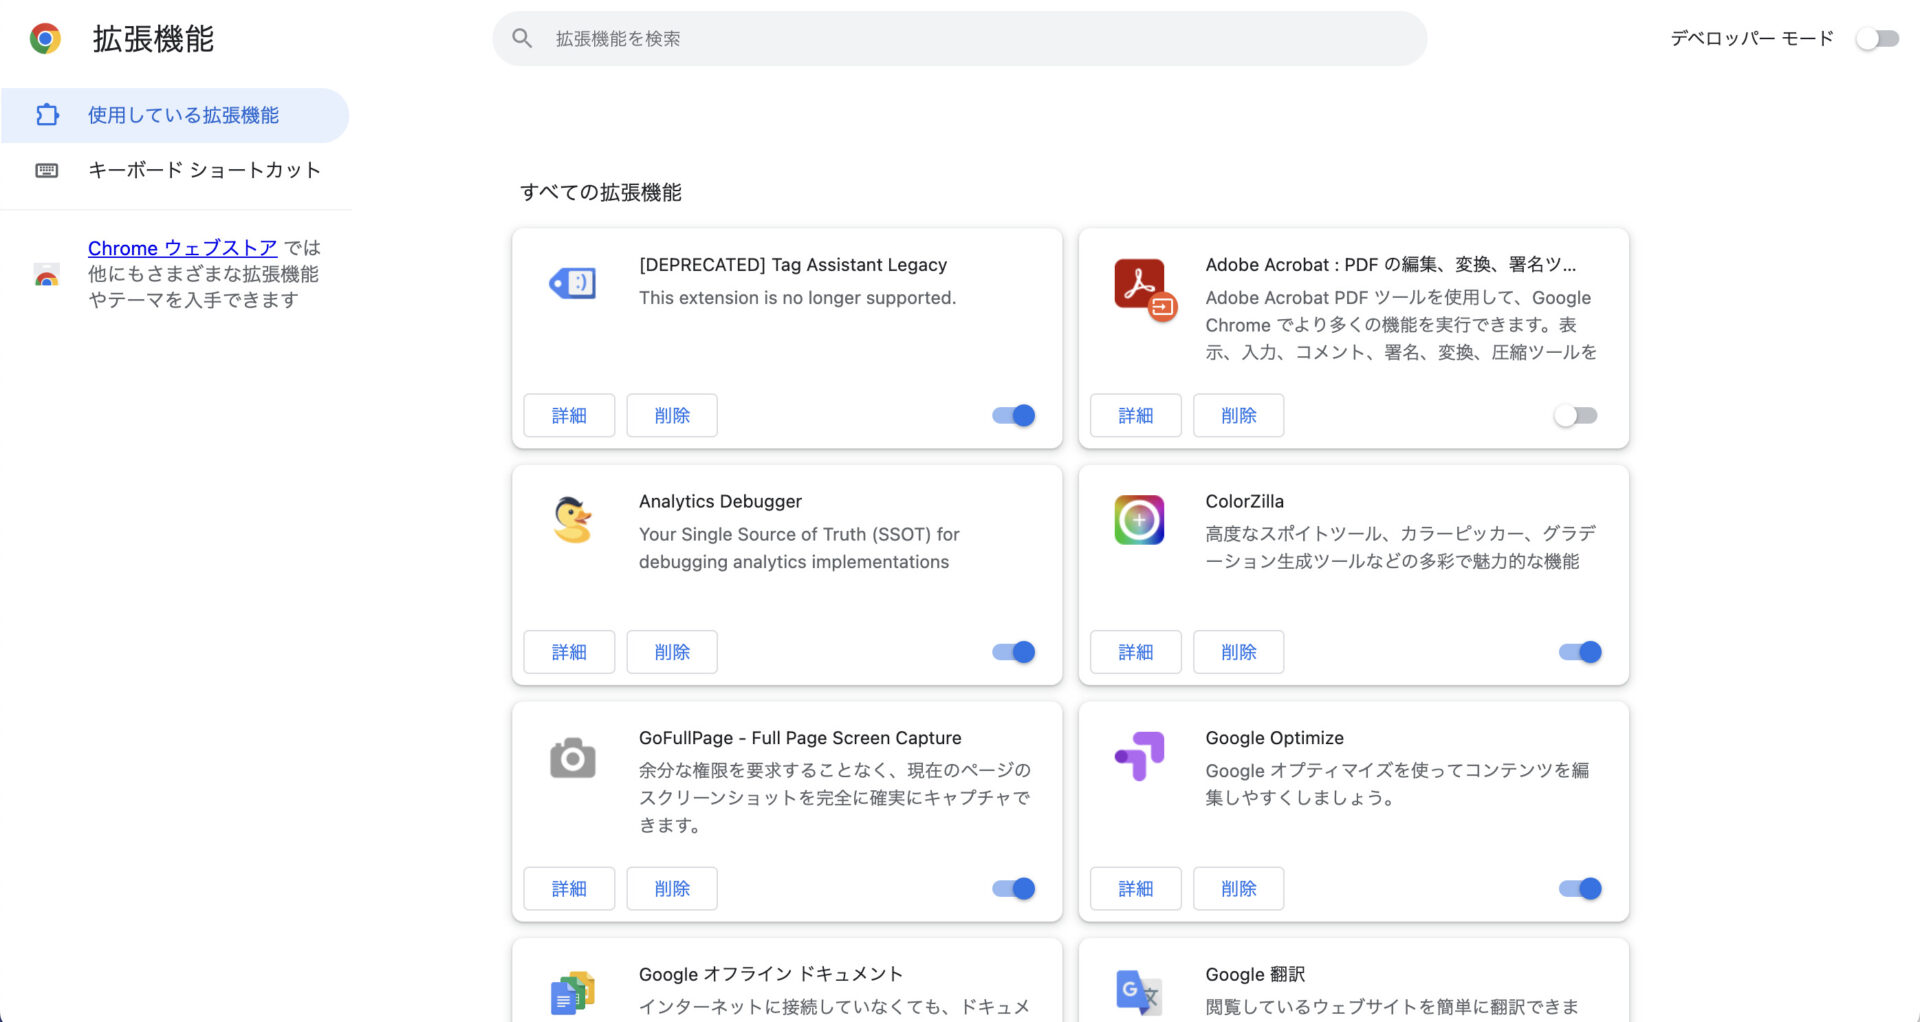Enable デベロッパー モード toggle
The image size is (1920, 1022).
point(1877,39)
